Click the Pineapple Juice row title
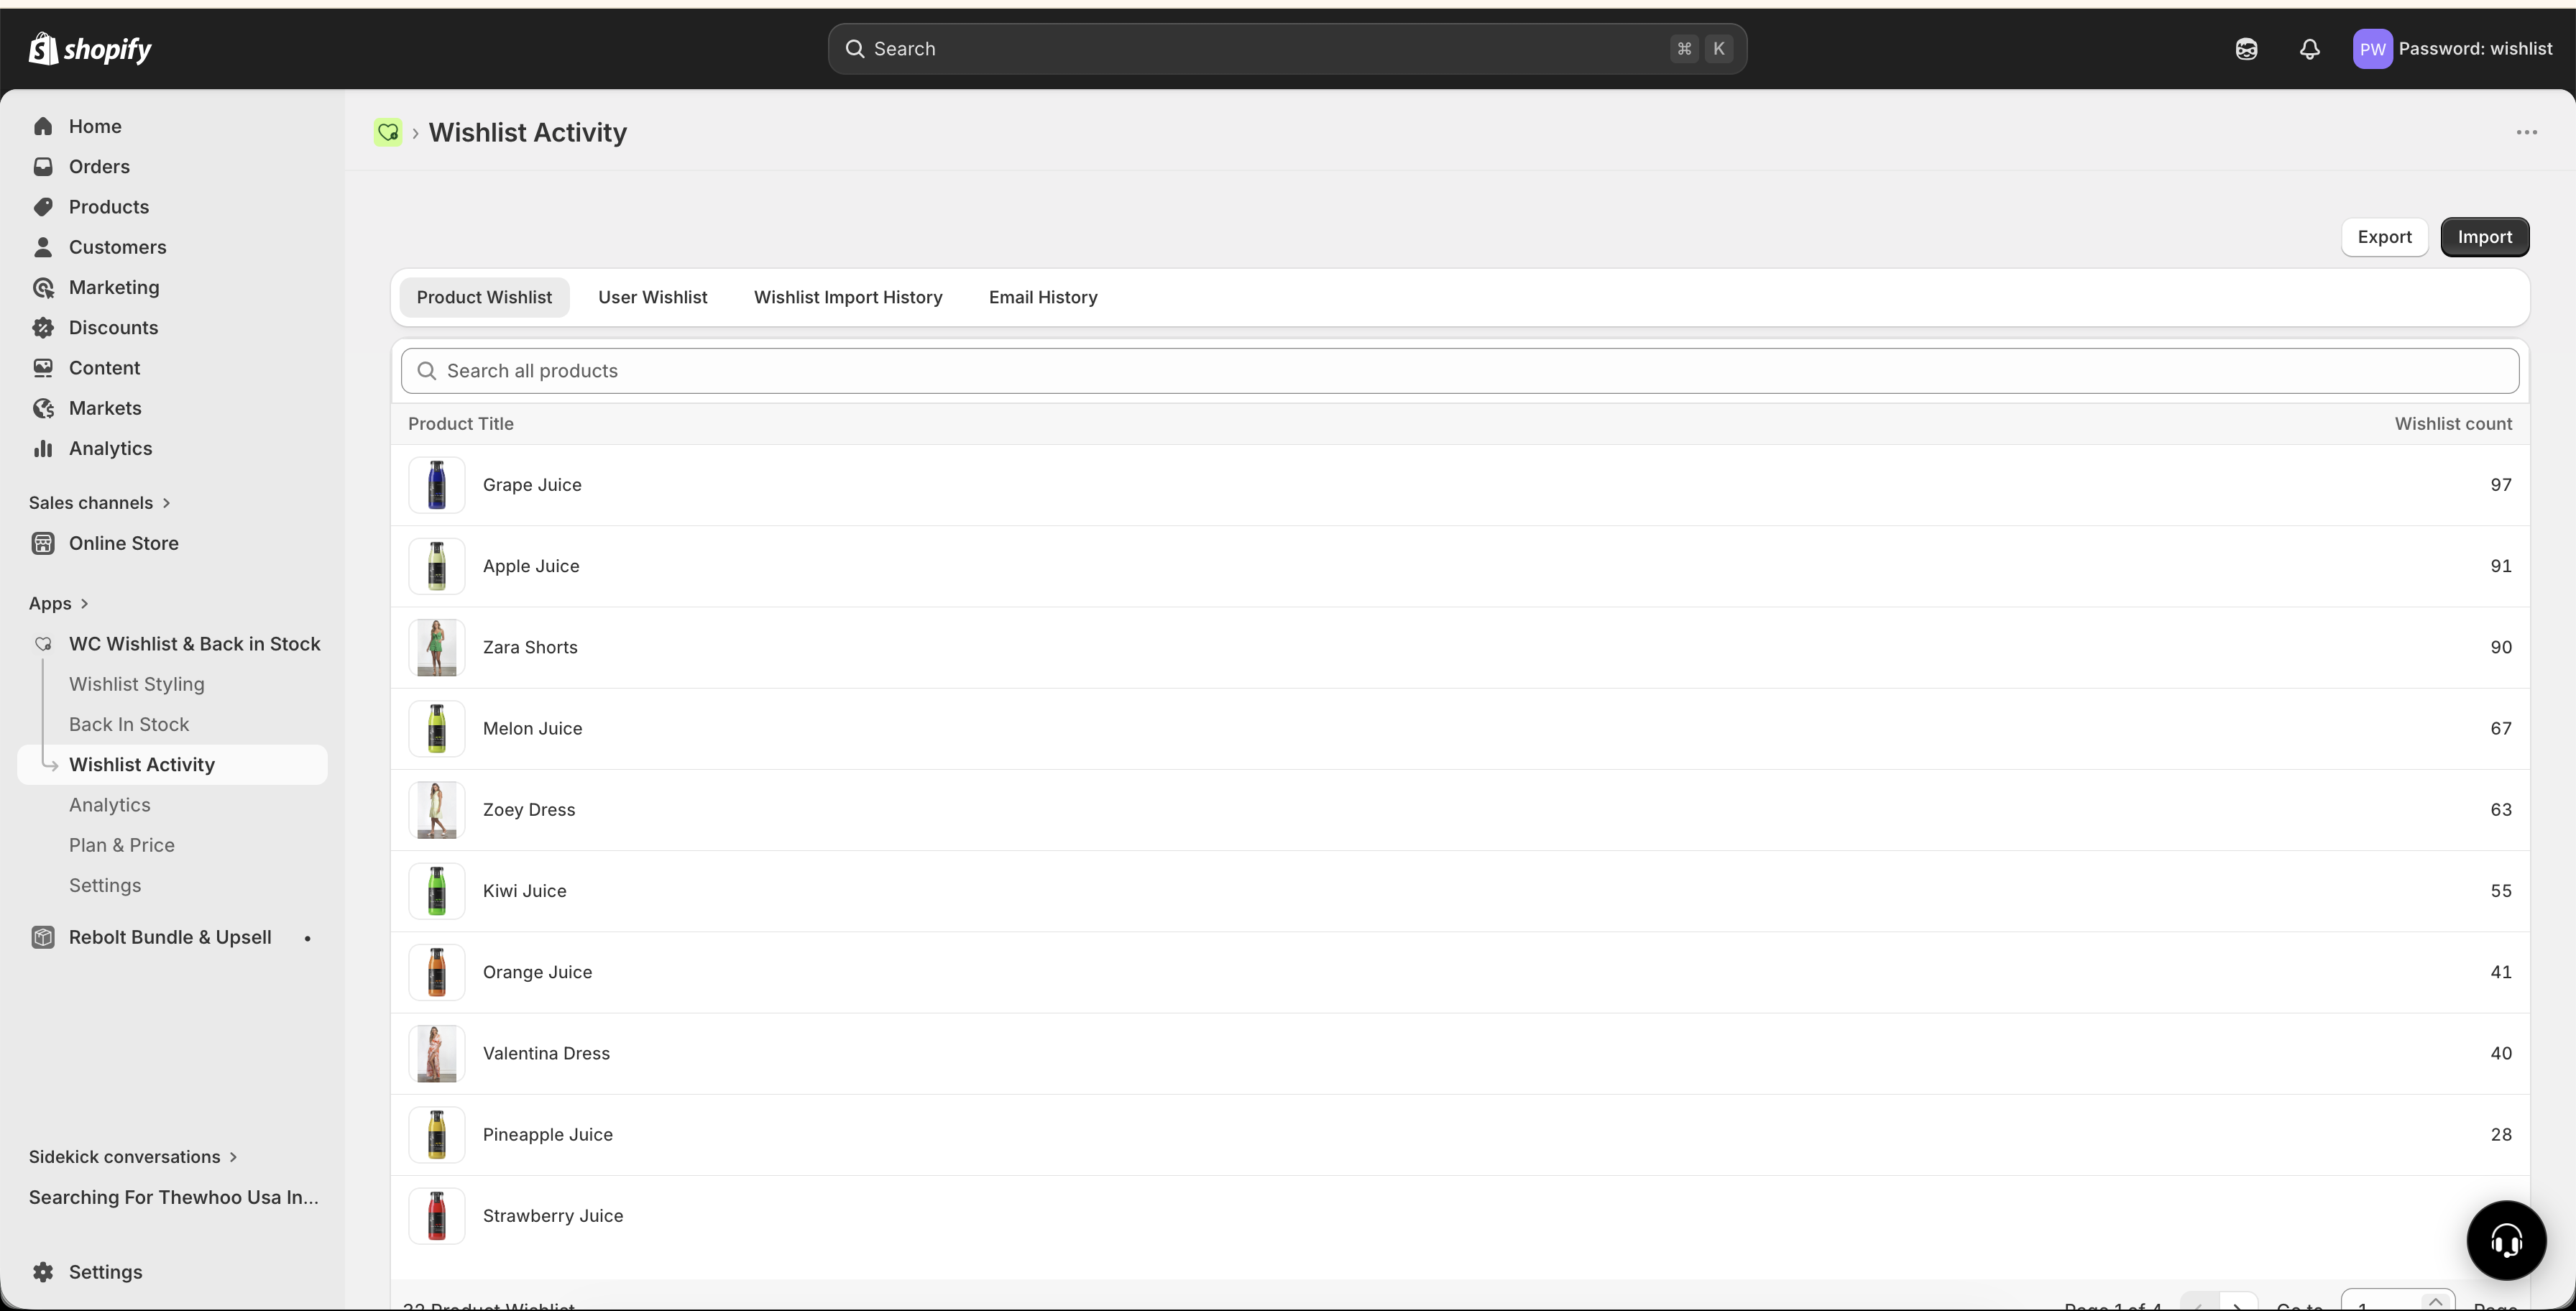Image resolution: width=2576 pixels, height=1311 pixels. pyautogui.click(x=548, y=1135)
